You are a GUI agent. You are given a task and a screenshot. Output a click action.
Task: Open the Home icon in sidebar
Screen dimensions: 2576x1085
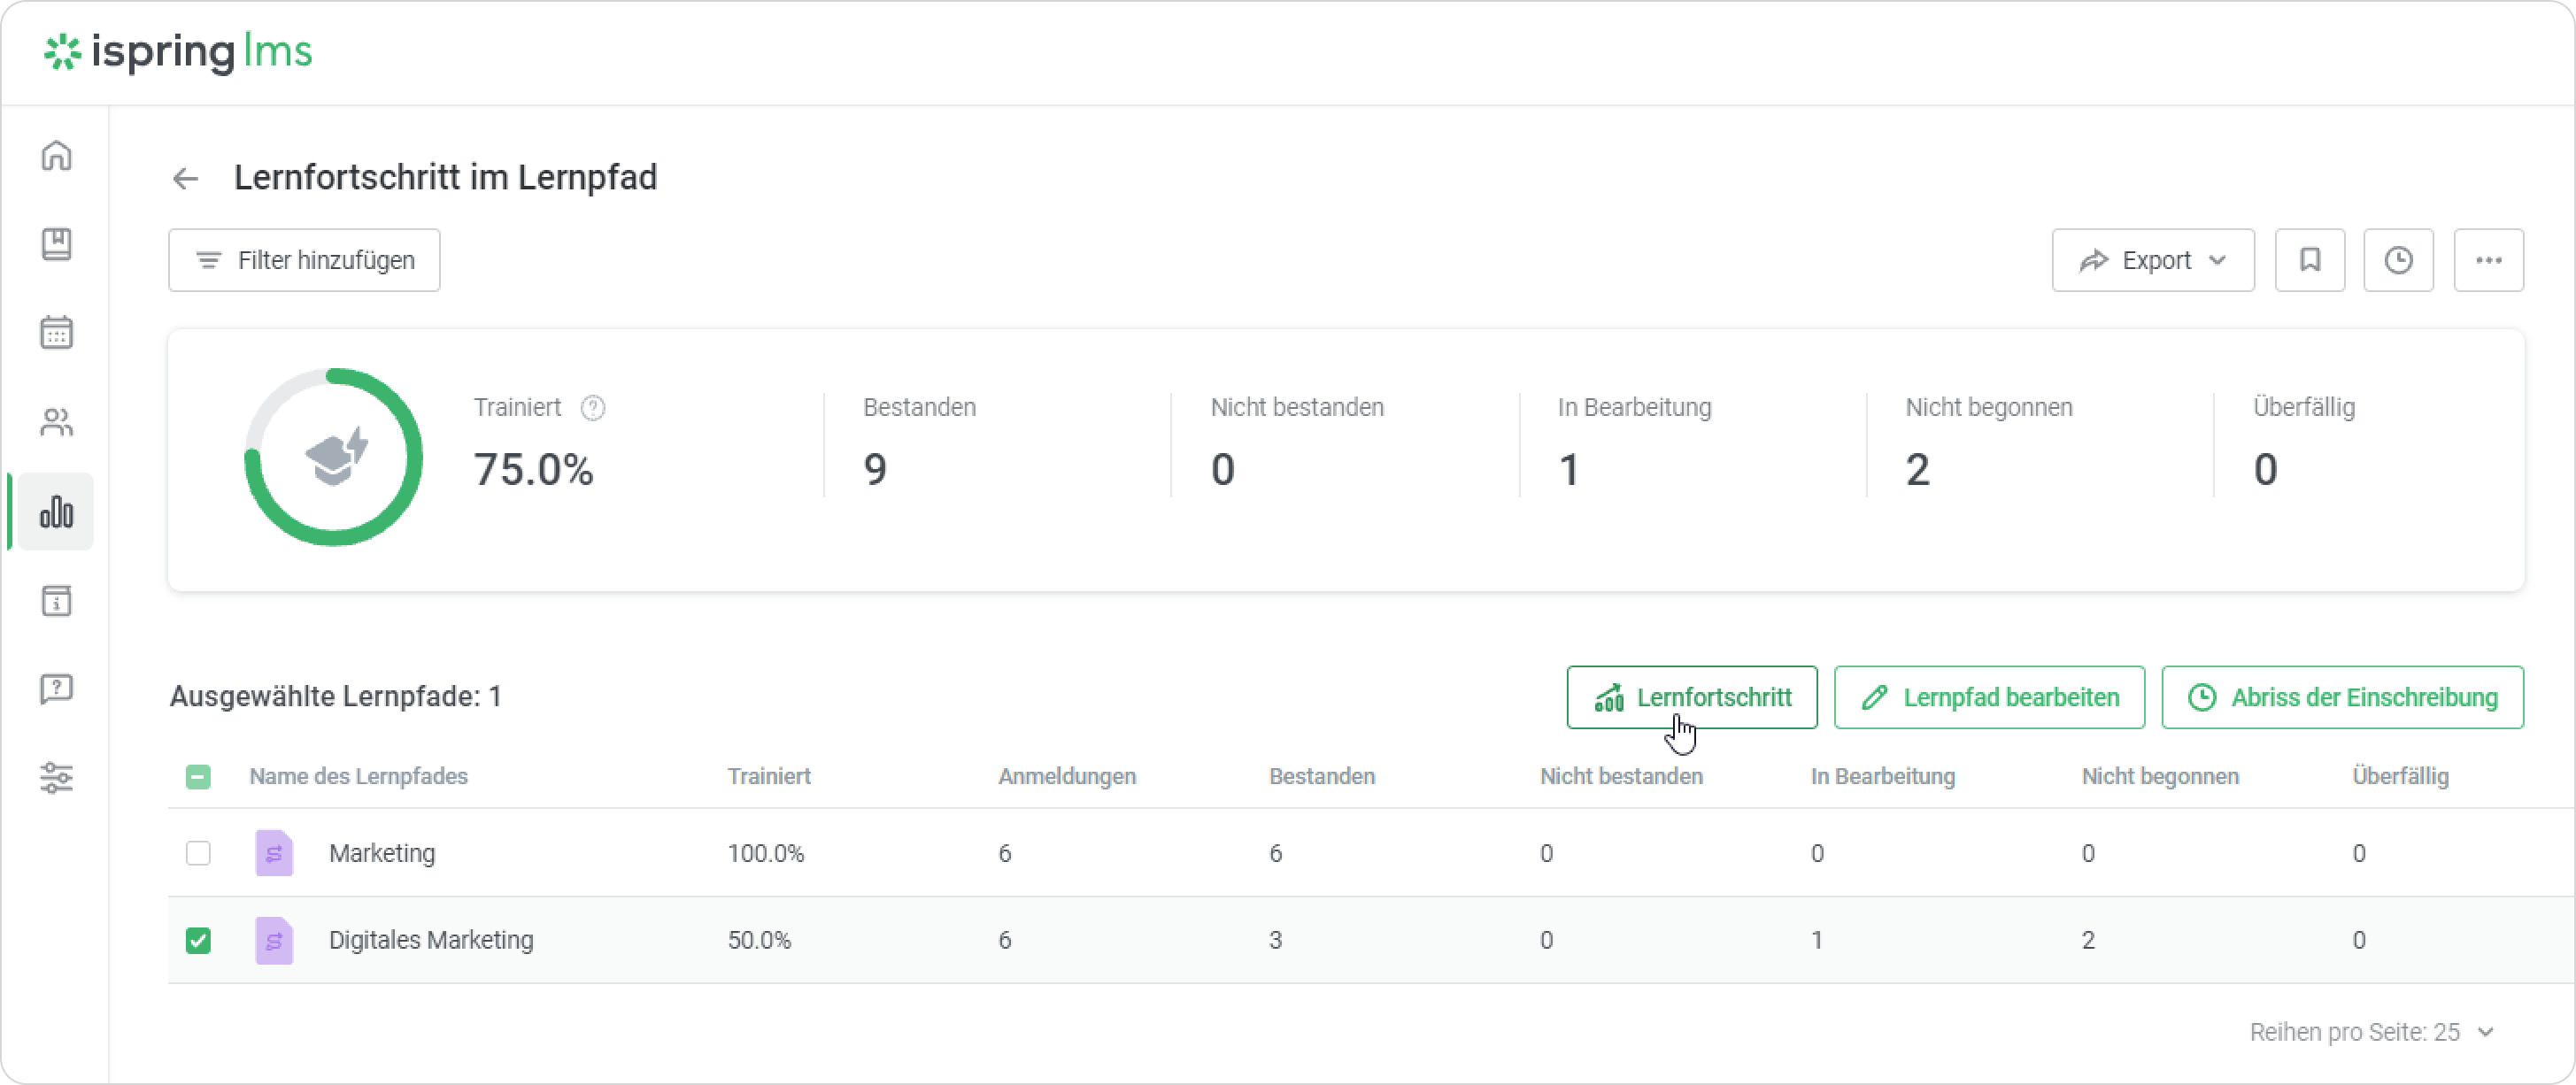pyautogui.click(x=56, y=156)
